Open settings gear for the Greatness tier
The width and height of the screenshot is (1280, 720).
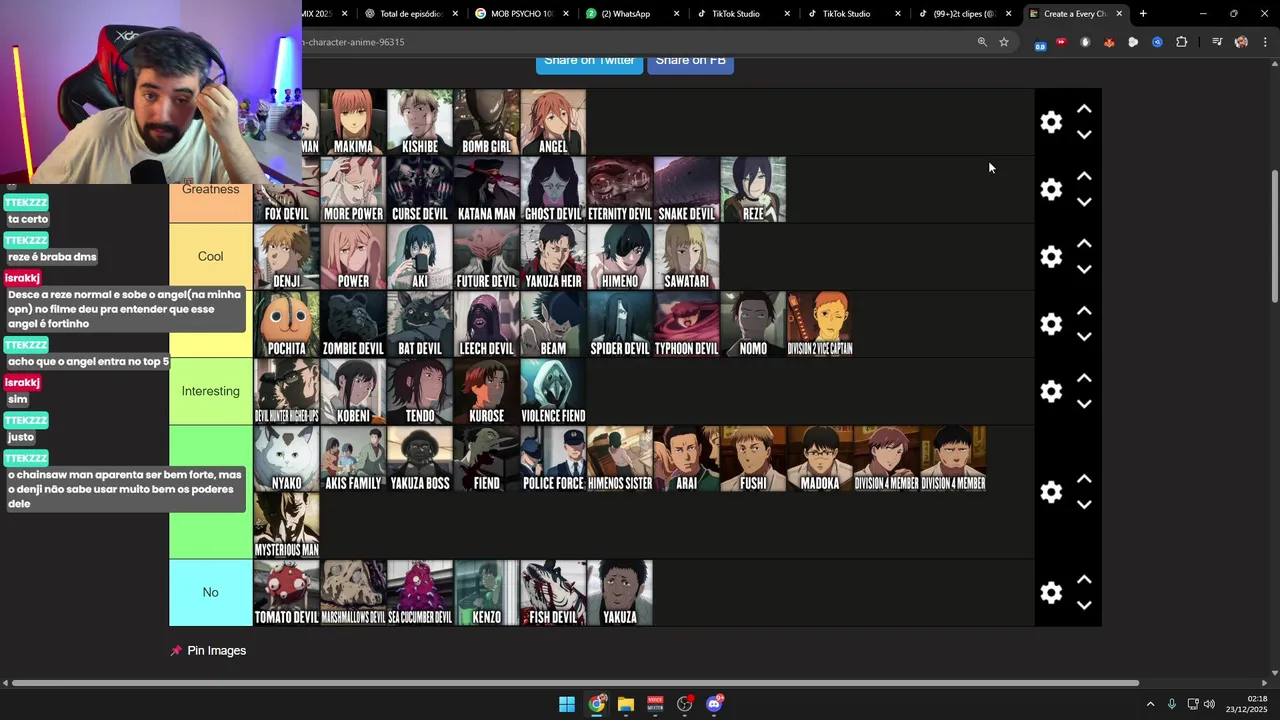1051,189
